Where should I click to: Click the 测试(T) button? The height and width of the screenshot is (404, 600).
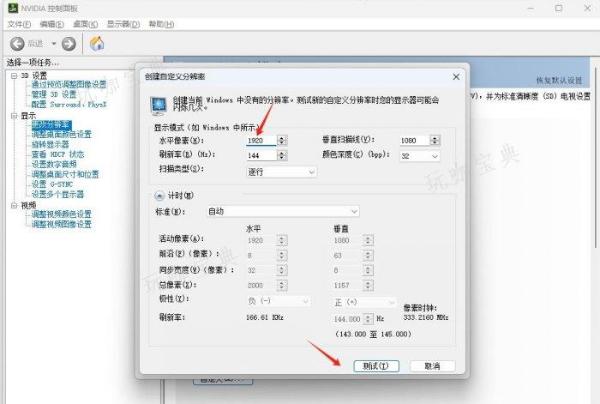[376, 366]
